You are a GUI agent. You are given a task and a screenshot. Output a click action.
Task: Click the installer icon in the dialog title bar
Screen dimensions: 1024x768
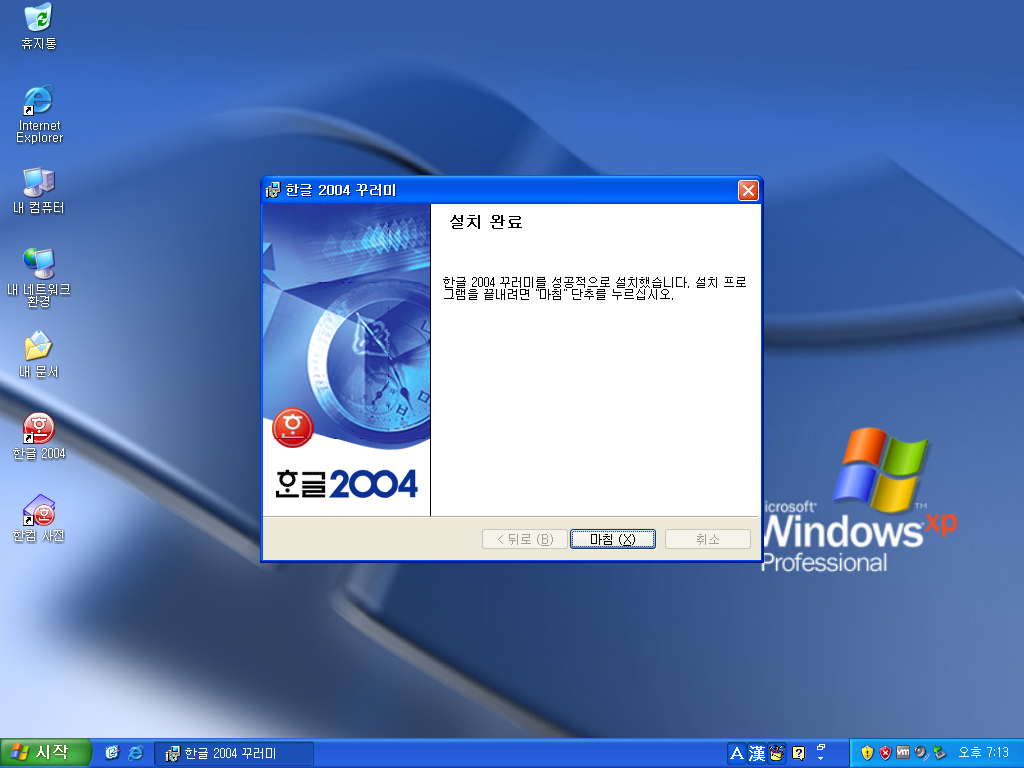point(273,190)
